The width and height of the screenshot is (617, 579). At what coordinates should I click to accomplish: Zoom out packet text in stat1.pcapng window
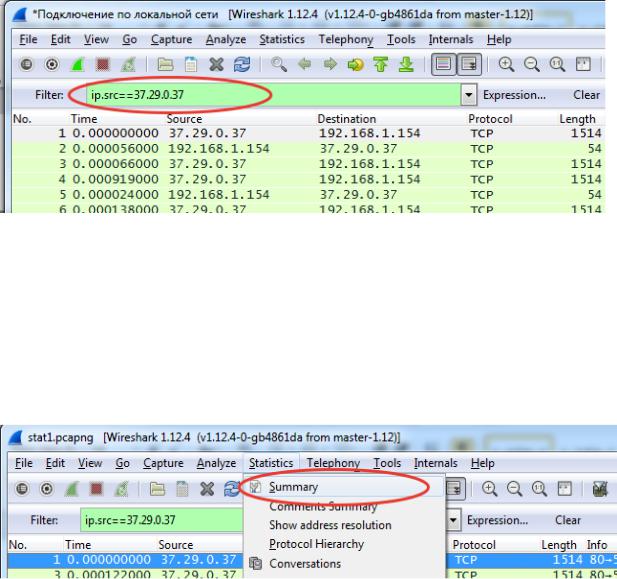[514, 489]
